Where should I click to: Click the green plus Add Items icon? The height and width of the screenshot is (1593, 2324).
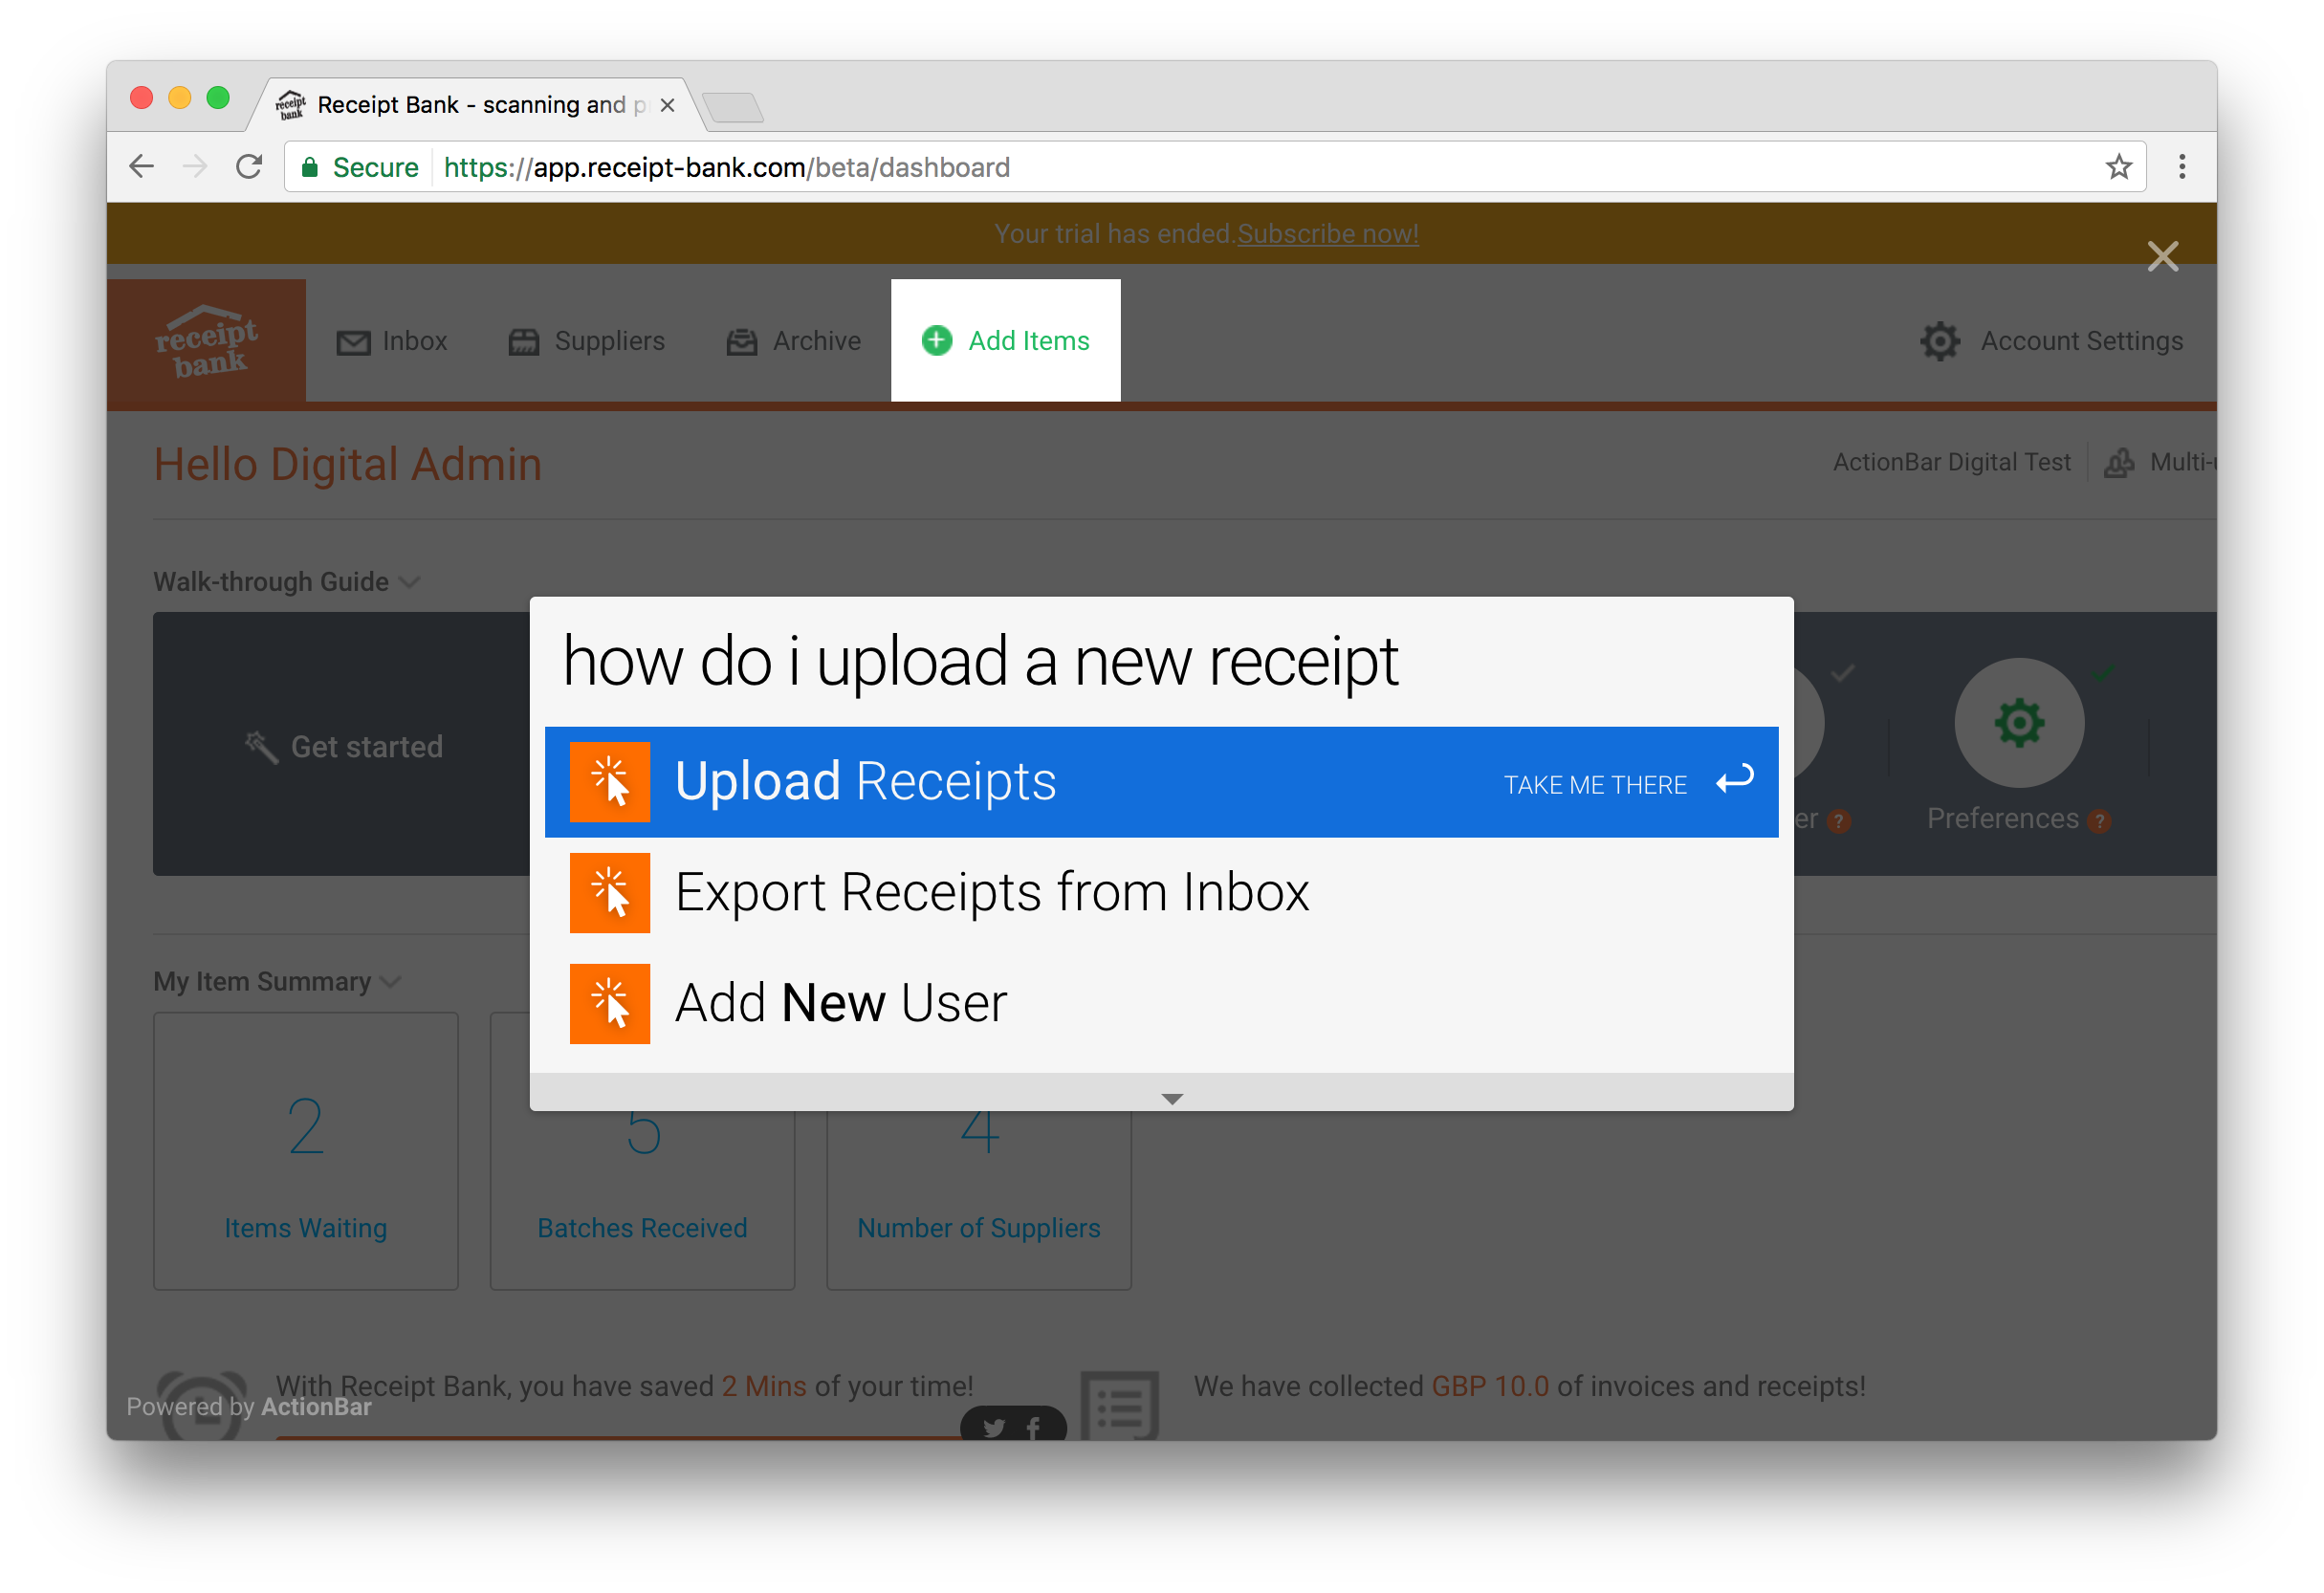click(936, 341)
